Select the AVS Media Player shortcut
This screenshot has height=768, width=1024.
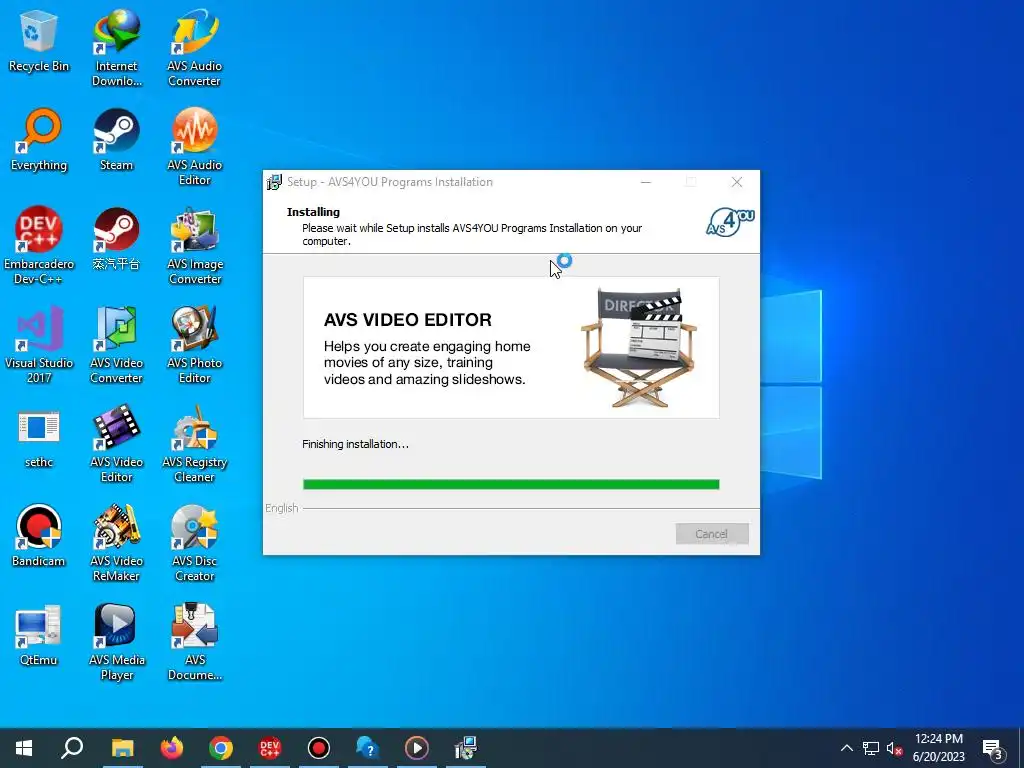coord(117,643)
